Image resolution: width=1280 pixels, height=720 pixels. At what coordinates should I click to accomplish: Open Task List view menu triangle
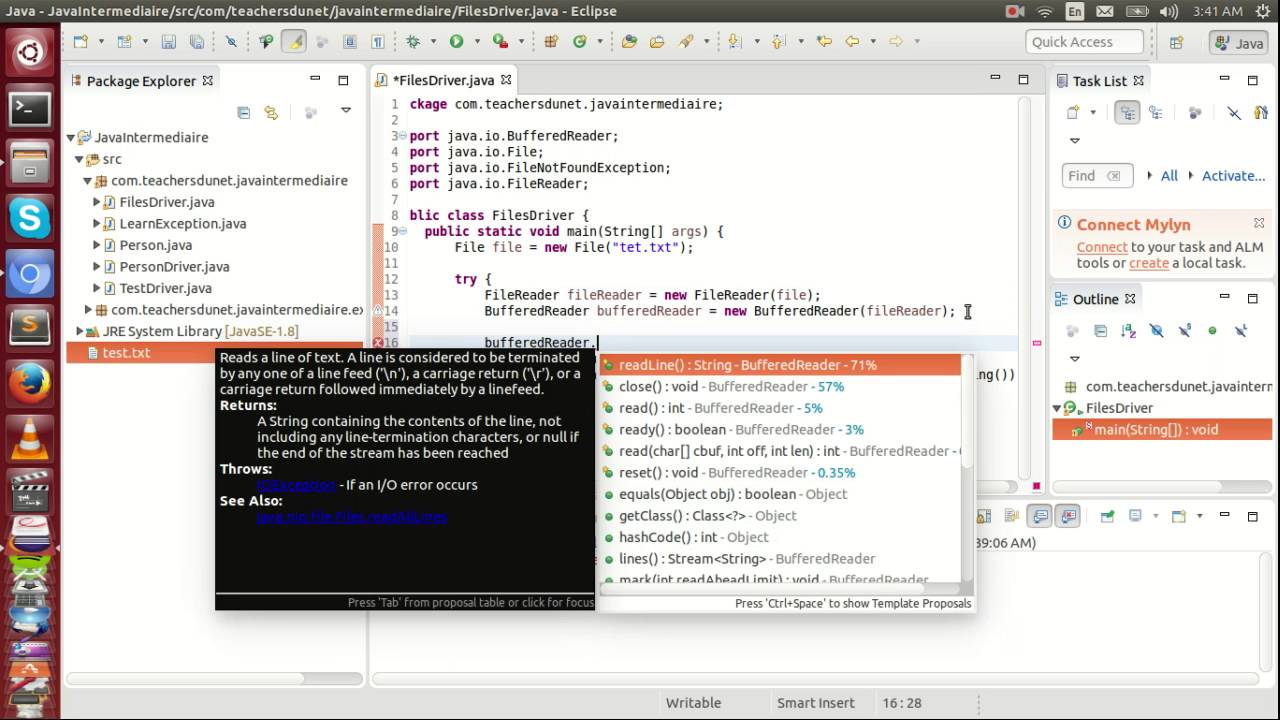point(1075,141)
